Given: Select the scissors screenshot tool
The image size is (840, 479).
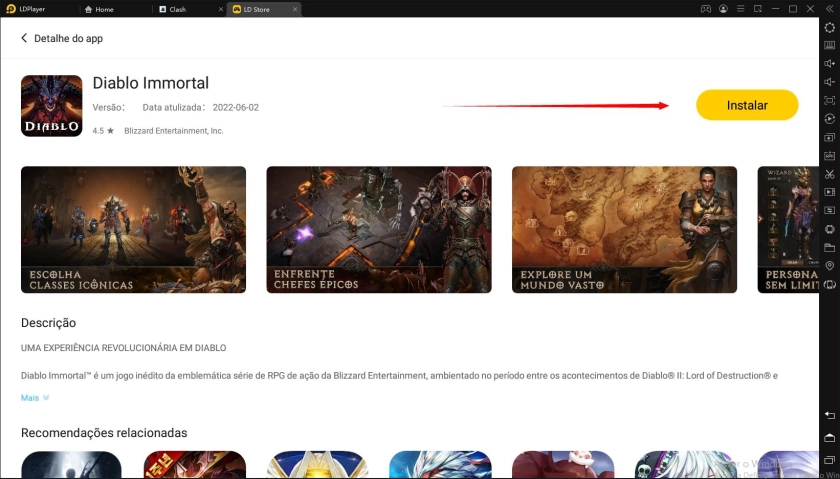Looking at the screenshot, I should 829,174.
